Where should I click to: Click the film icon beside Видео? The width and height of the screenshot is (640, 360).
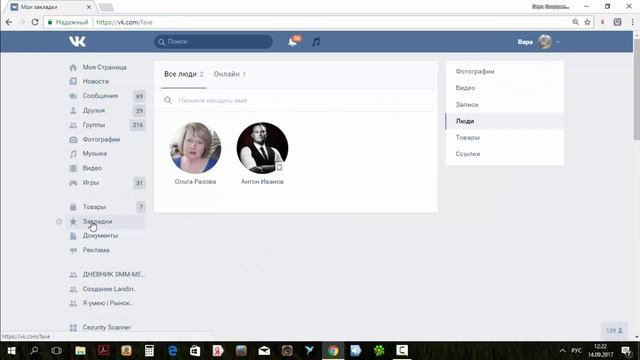pos(73,168)
